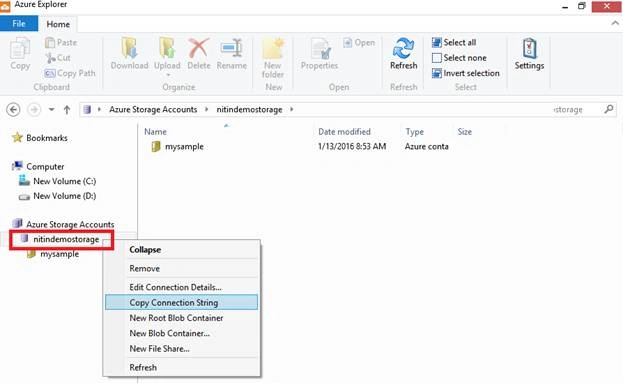Expand chevron after Azure Storage Accounts breadcrumb
This screenshot has width=623, height=383.
click(207, 109)
